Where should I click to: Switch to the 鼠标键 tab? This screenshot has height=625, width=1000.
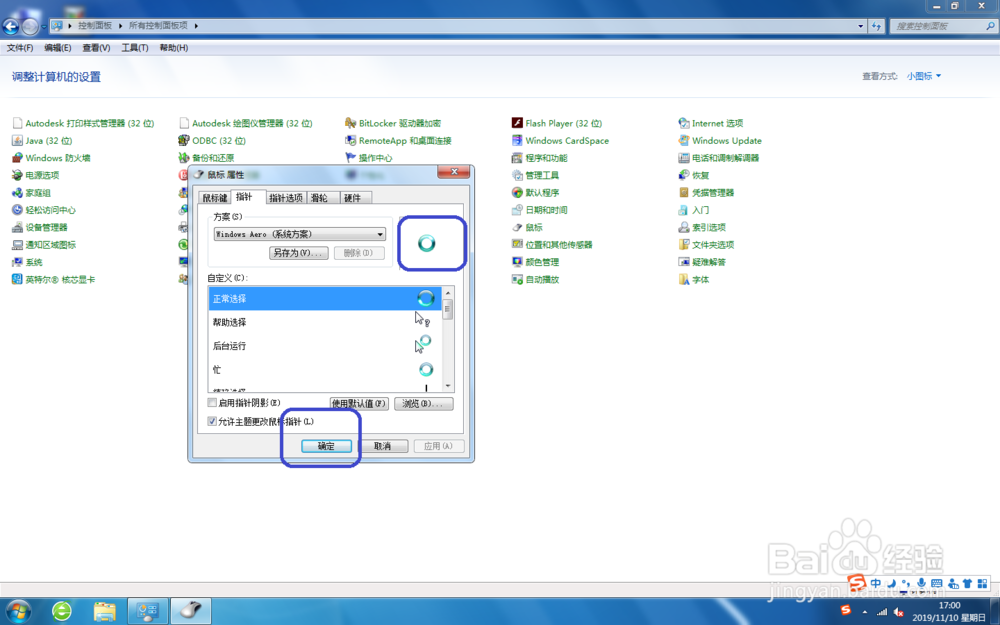[214, 198]
